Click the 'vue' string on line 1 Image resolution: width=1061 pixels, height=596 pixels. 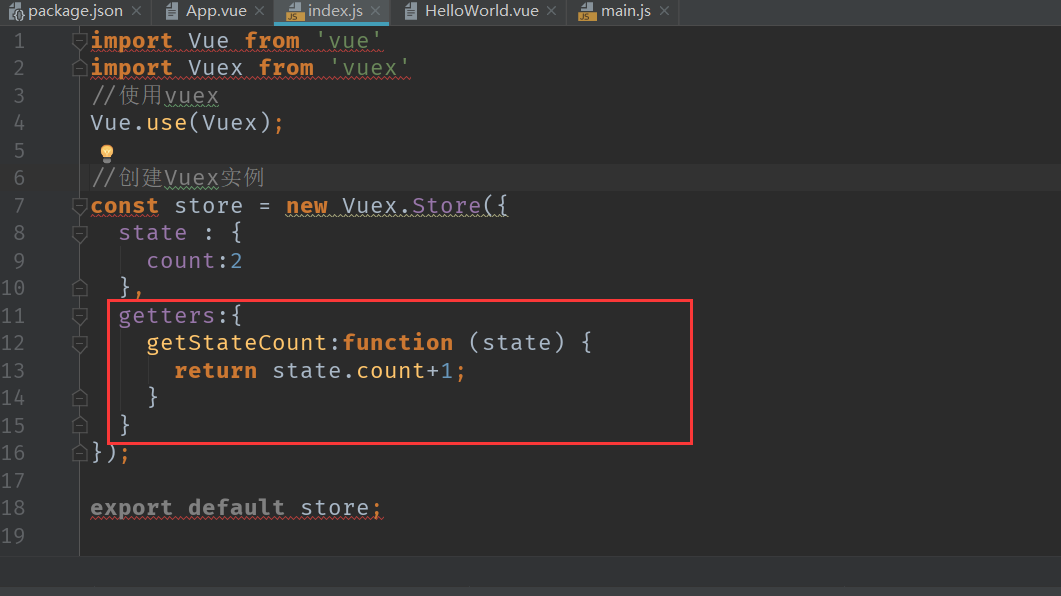tap(348, 41)
